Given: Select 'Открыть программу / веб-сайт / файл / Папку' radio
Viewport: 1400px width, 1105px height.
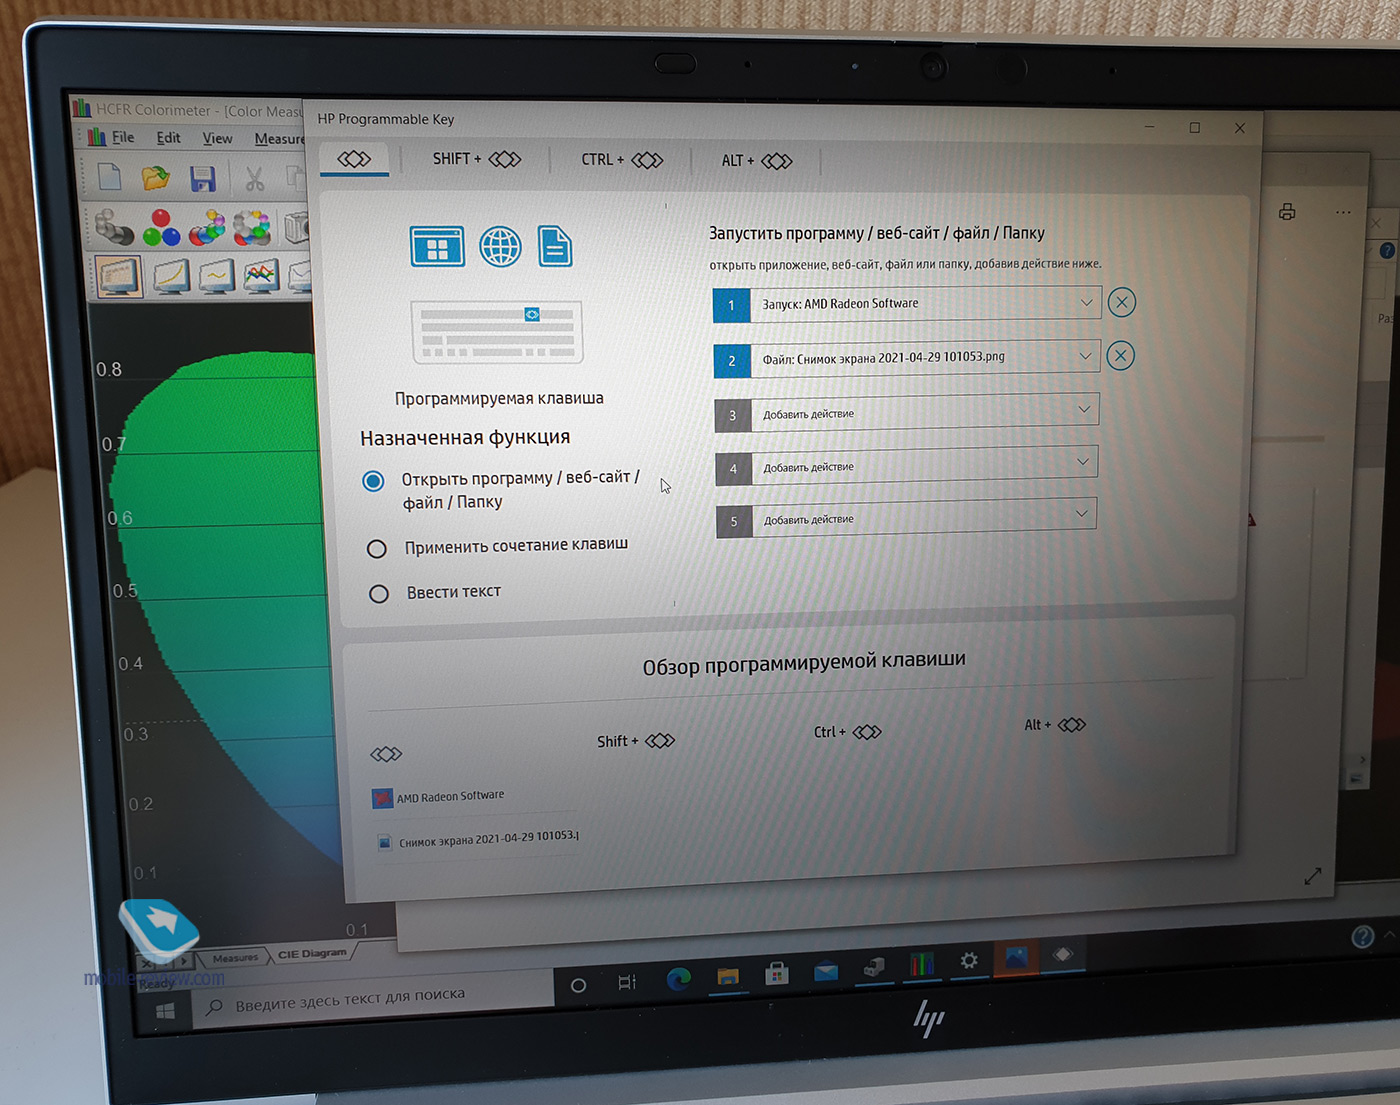Looking at the screenshot, I should [x=373, y=481].
